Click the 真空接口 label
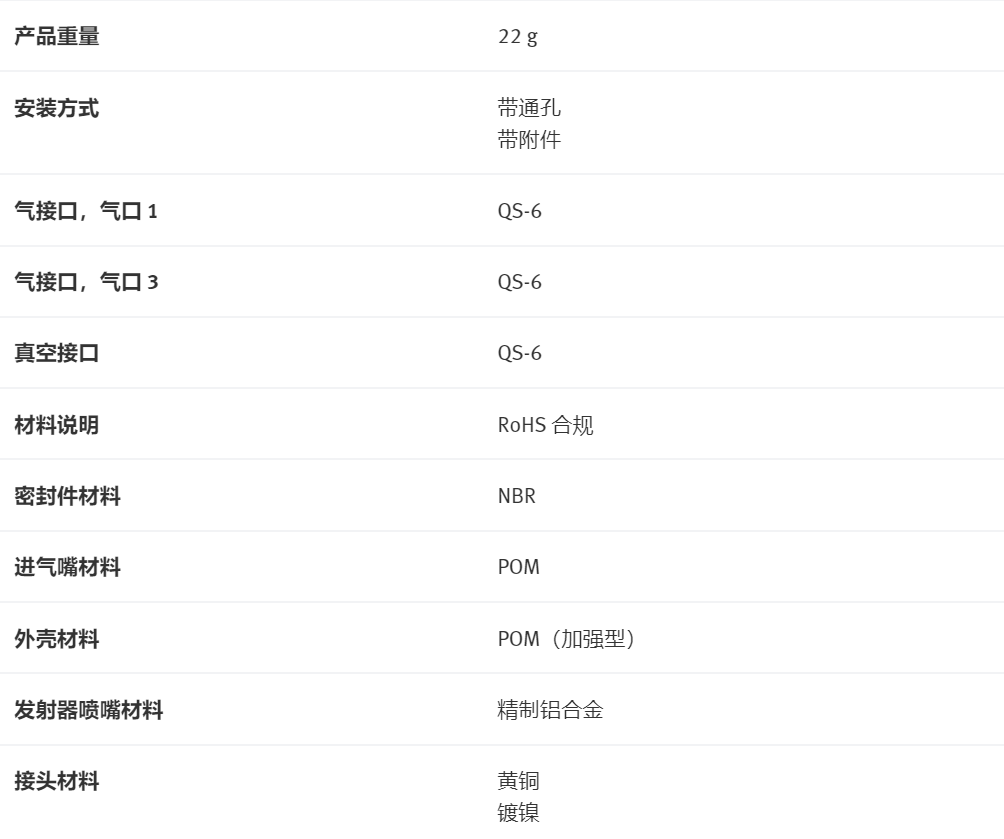This screenshot has height=839, width=1004. [57, 353]
